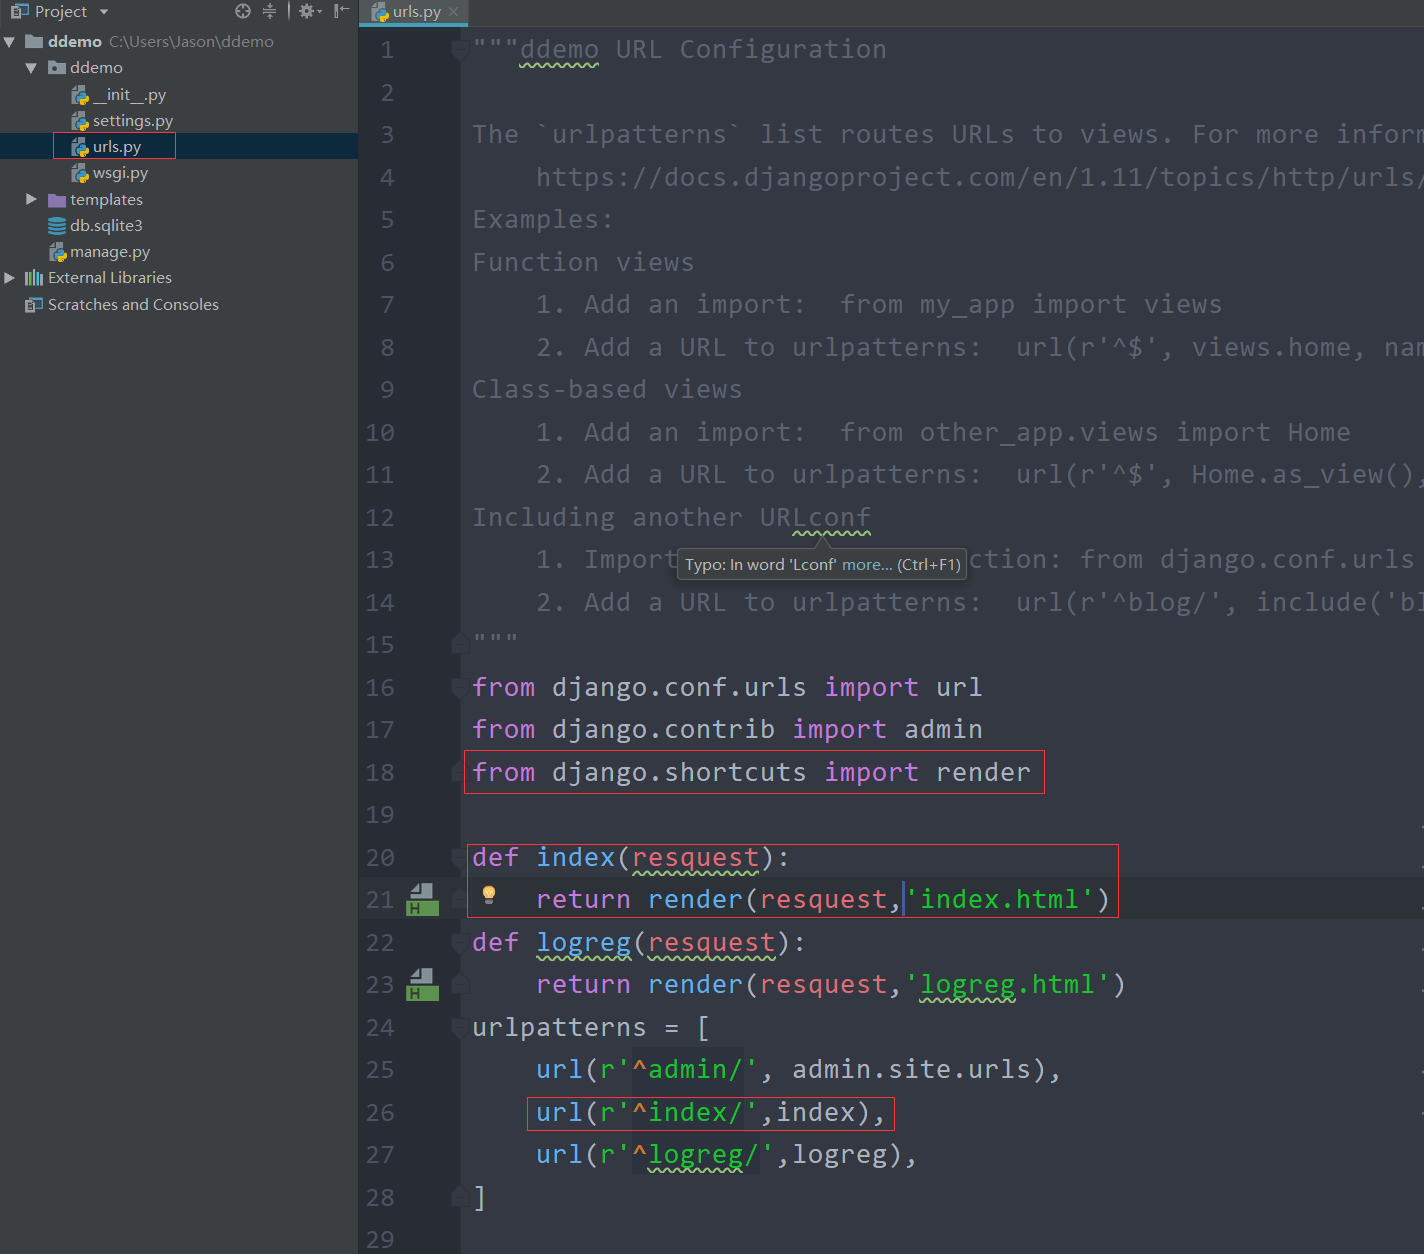This screenshot has height=1254, width=1424.
Task: Click the collapse all icon in Project toolbar
Action: coord(269,11)
